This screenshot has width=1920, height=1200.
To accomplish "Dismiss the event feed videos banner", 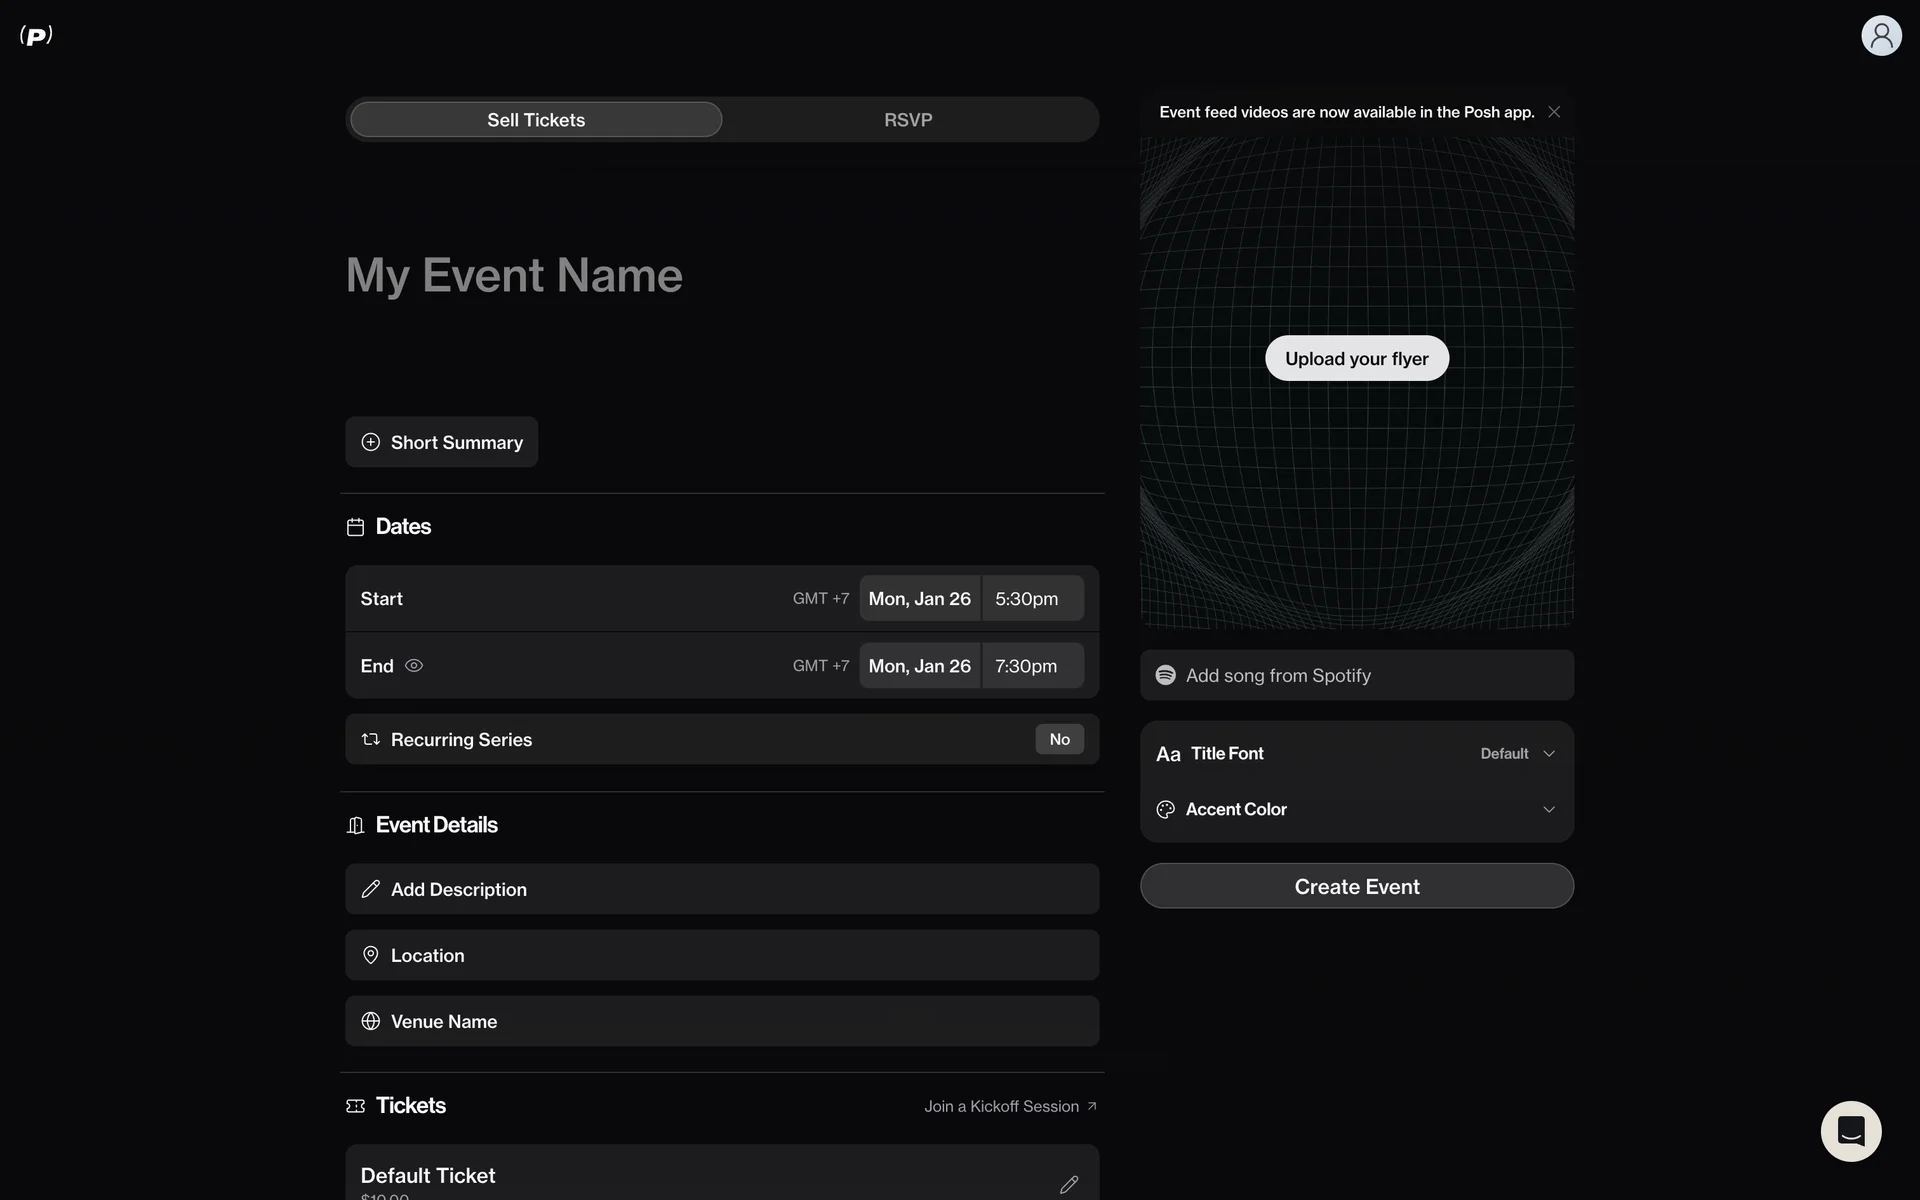I will [1553, 112].
